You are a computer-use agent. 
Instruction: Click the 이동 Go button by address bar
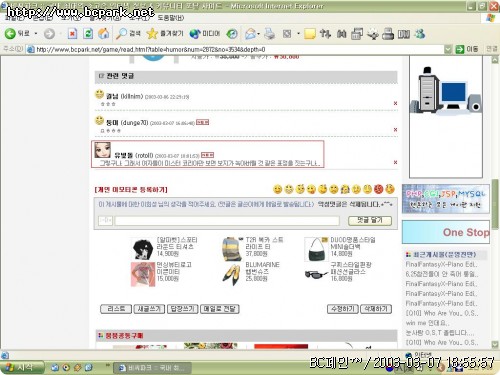467,49
